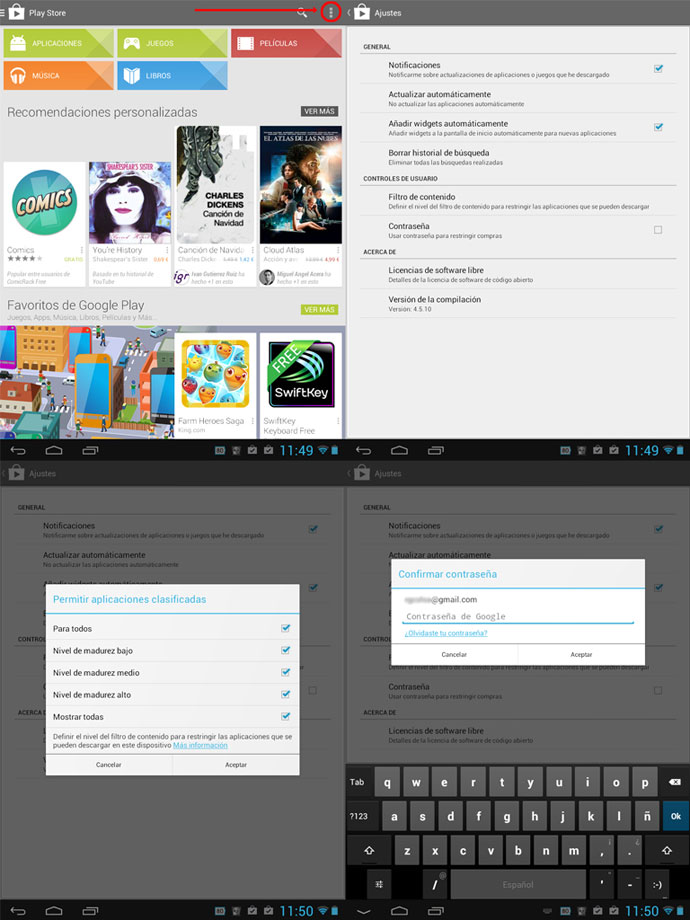Tap the Tab key on keyboard
Viewport: 690px width, 920px height.
pos(357,782)
